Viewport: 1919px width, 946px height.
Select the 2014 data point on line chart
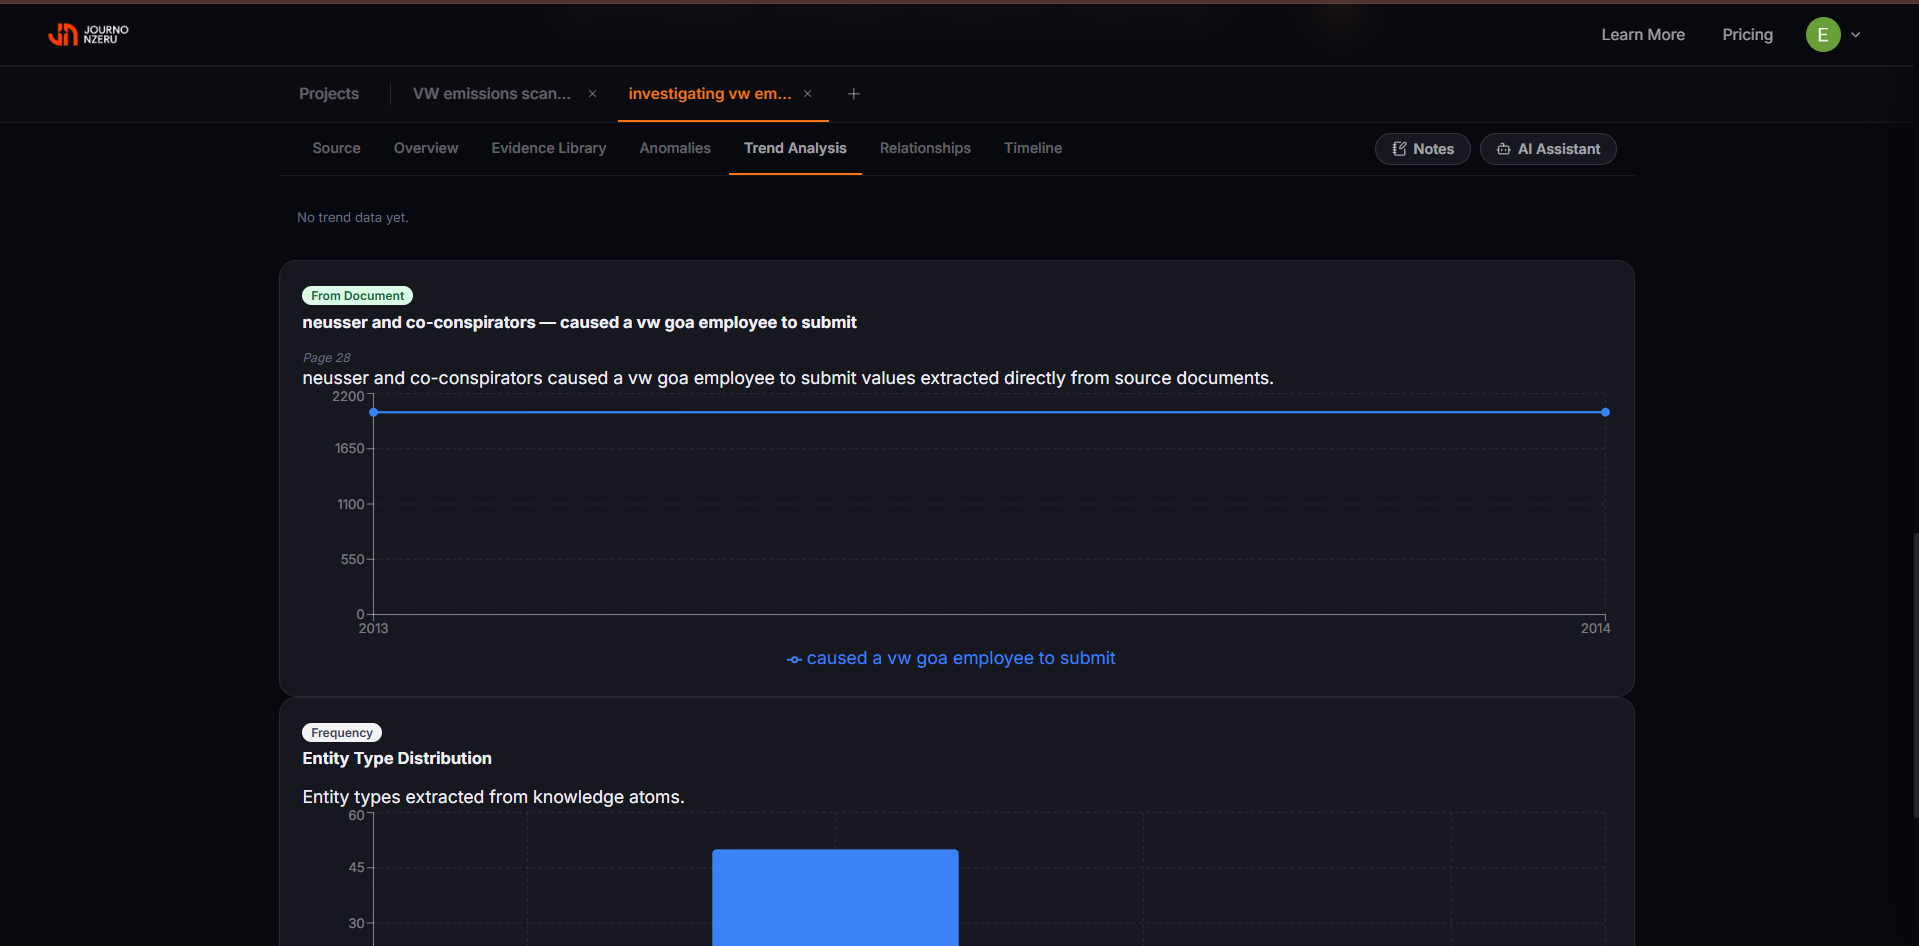pos(1605,412)
